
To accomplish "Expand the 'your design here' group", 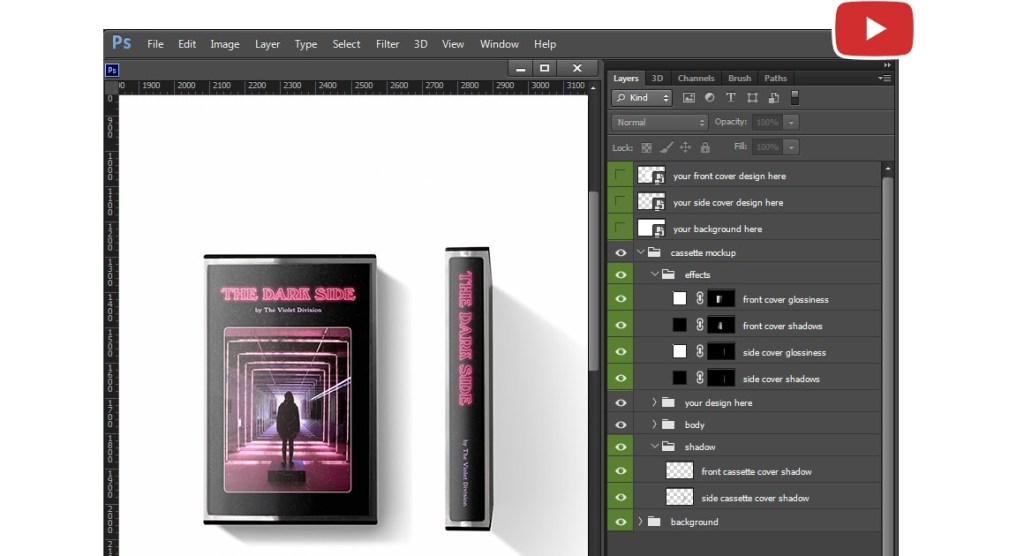I will pos(654,402).
